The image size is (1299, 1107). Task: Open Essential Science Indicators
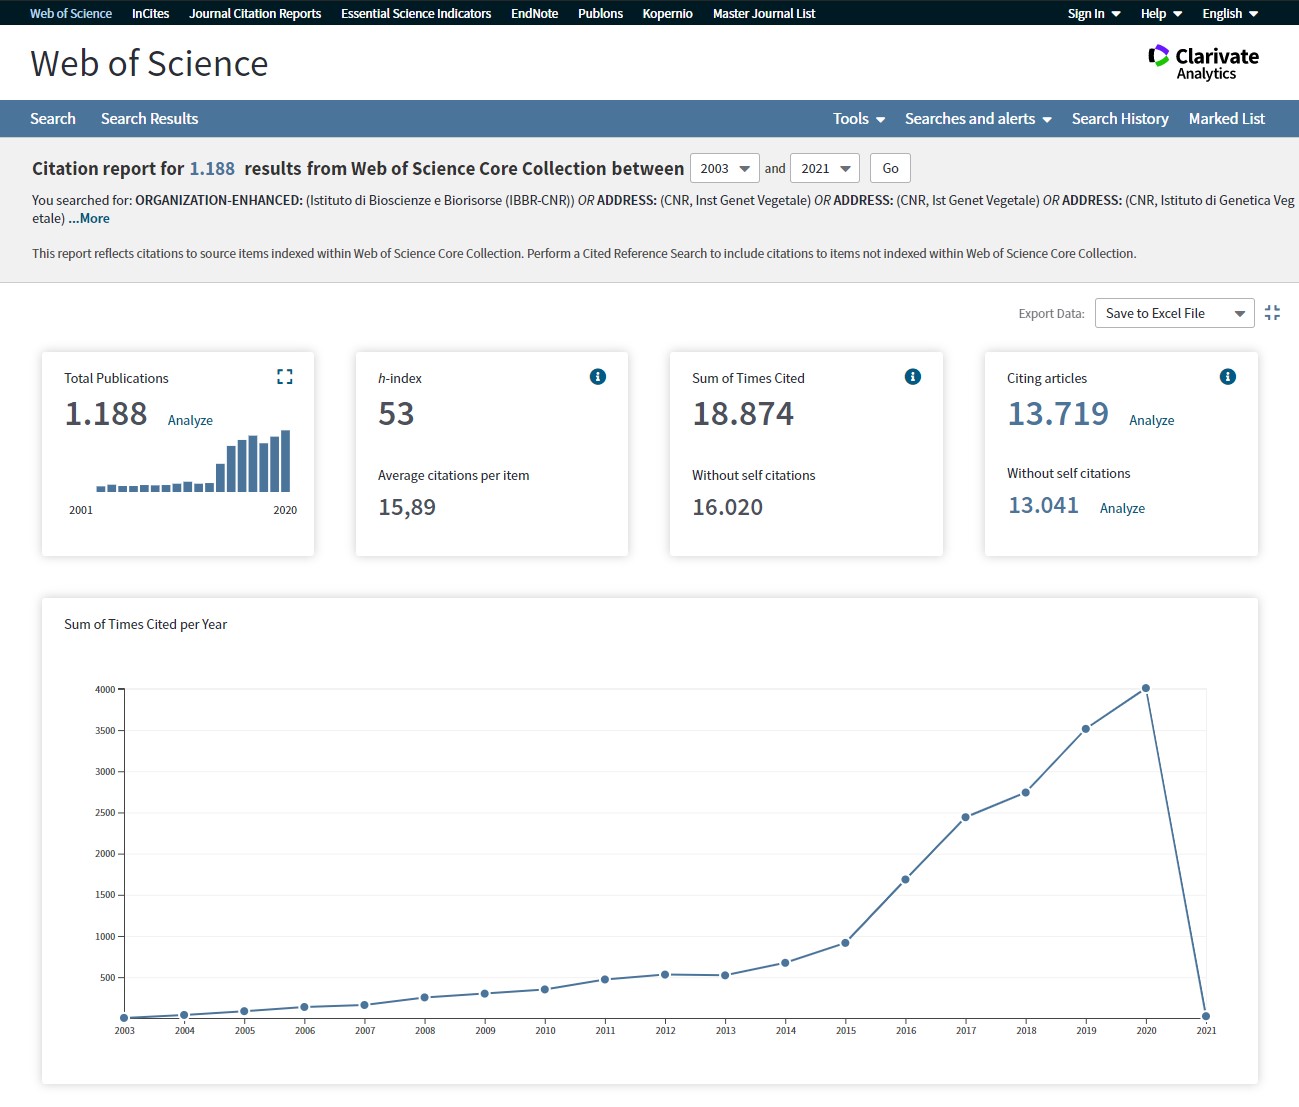[x=416, y=14]
